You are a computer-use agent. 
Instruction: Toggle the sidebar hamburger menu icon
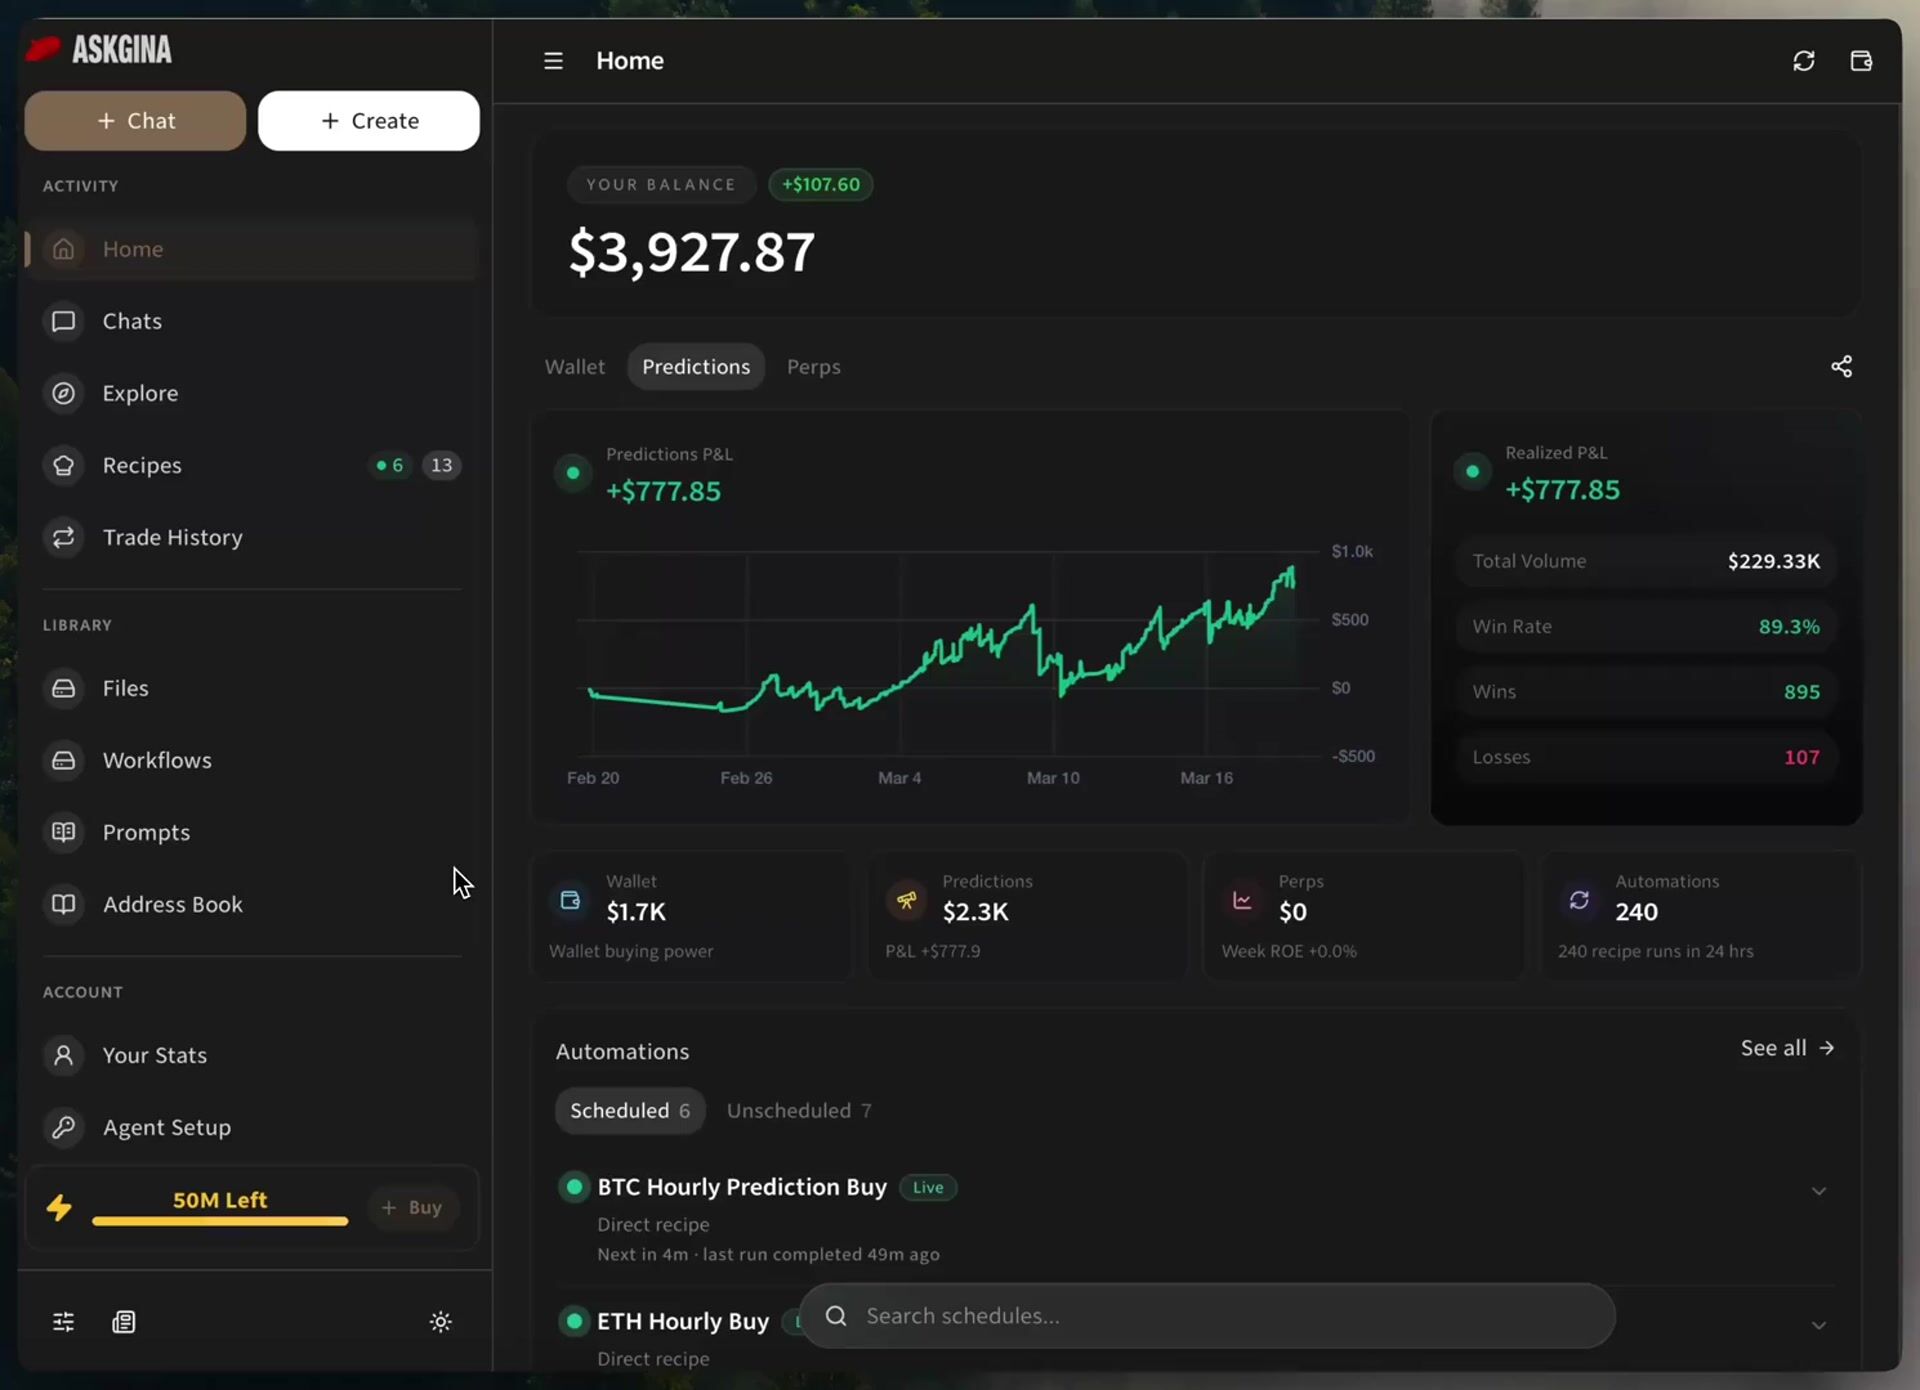553,61
